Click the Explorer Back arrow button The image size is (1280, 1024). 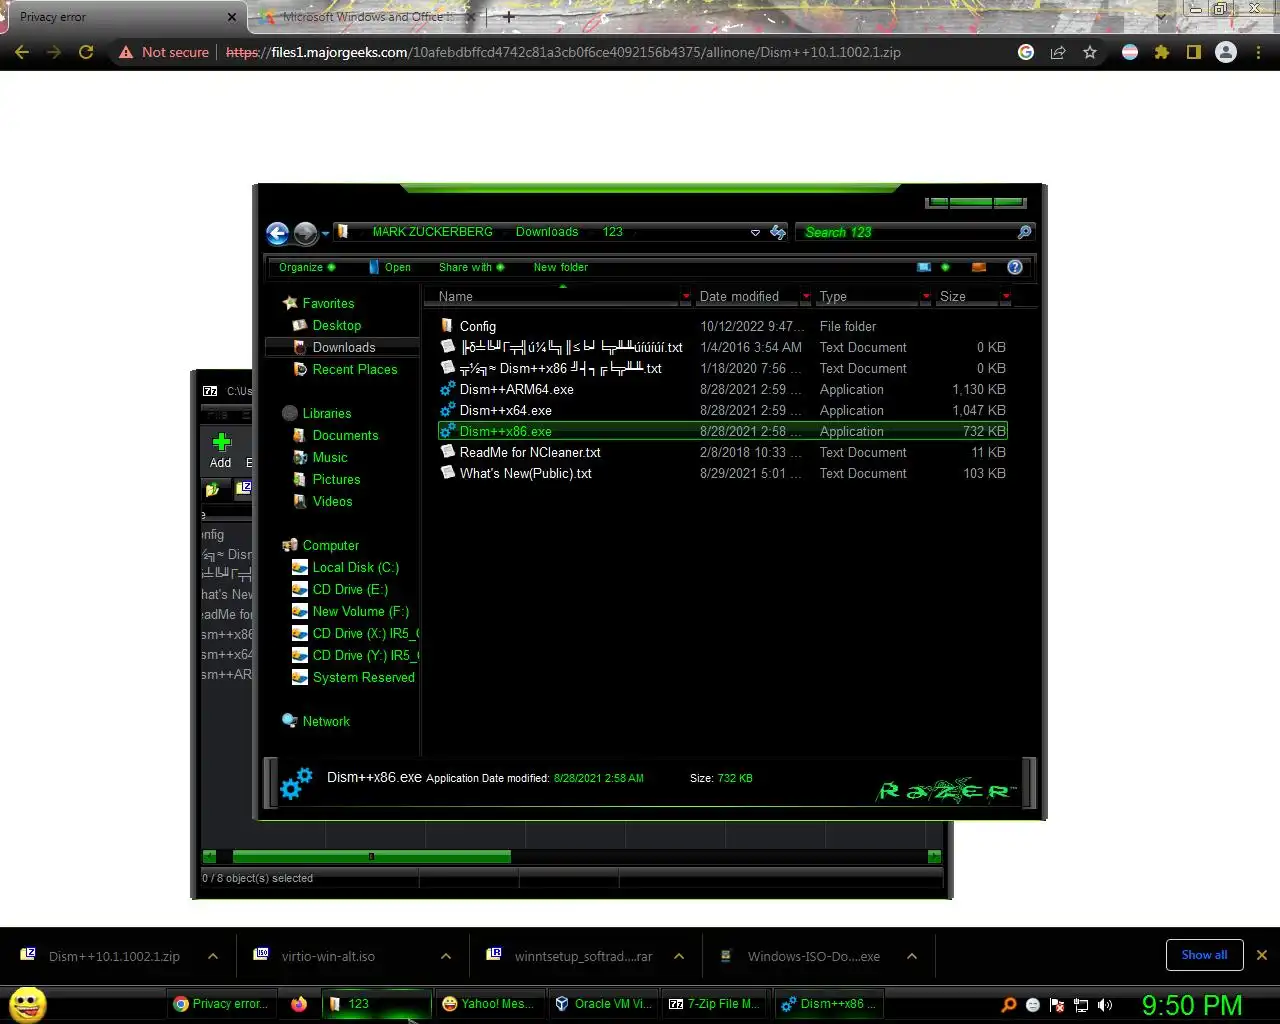pyautogui.click(x=278, y=233)
